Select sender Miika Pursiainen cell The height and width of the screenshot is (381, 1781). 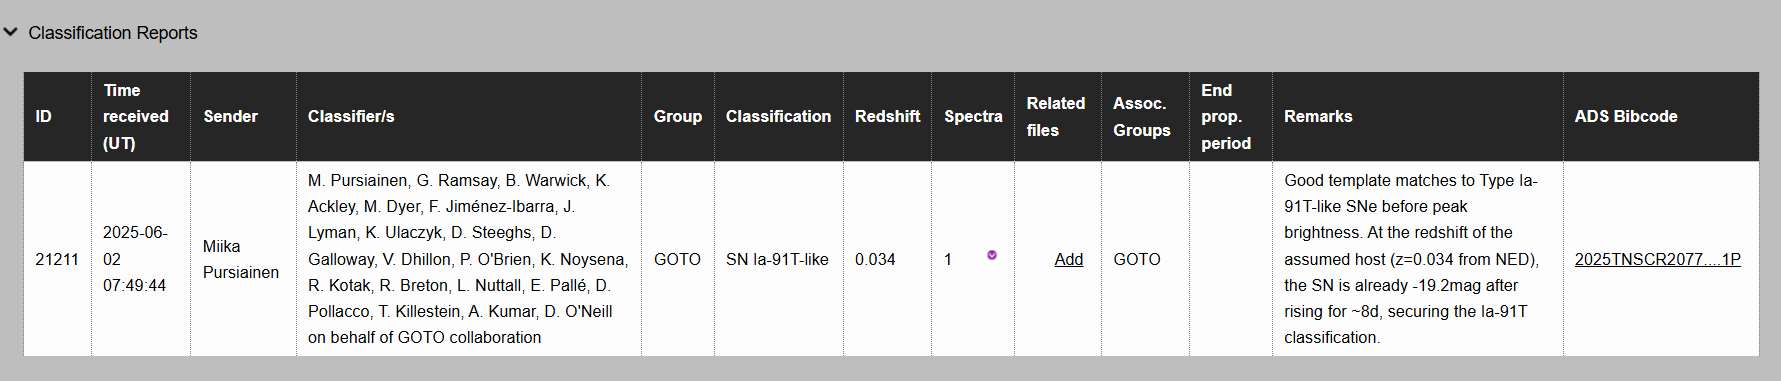[x=243, y=259]
